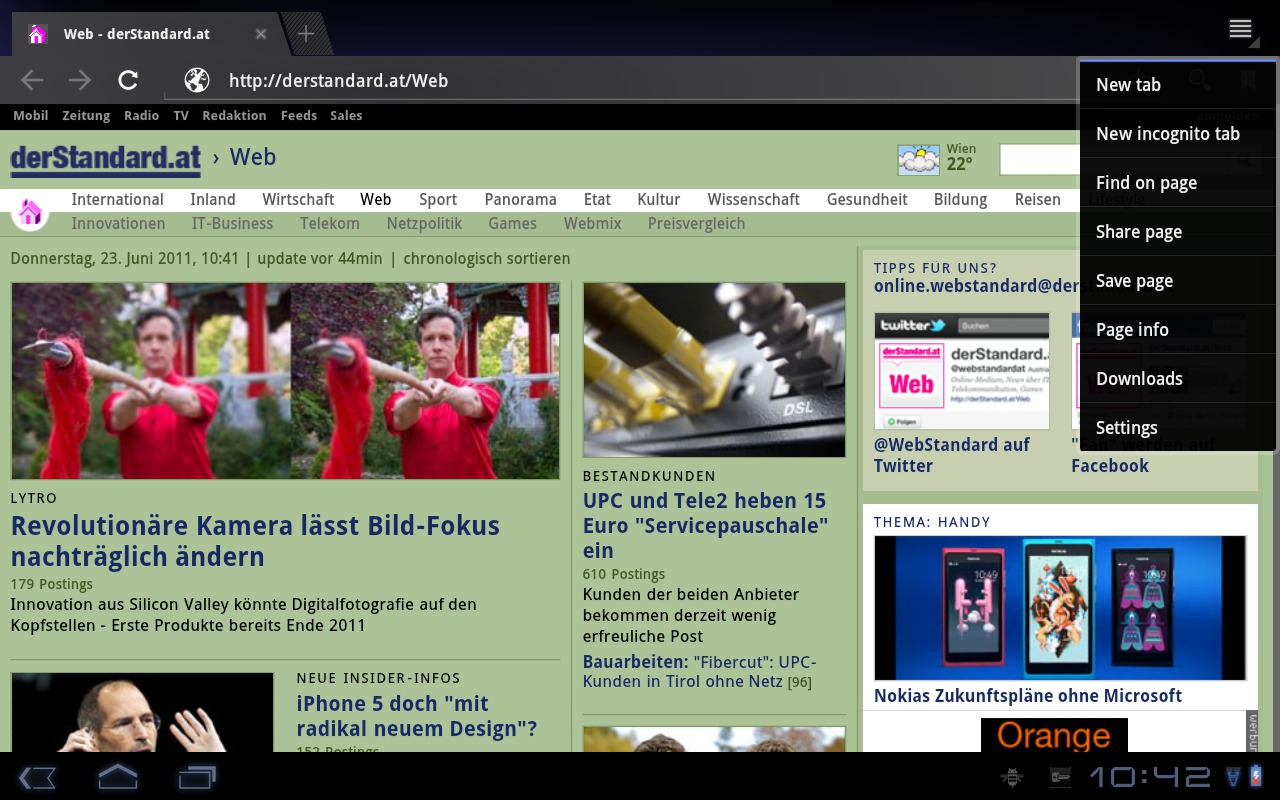Go forward with the browser forward arrow
The image size is (1280, 800).
(80, 80)
